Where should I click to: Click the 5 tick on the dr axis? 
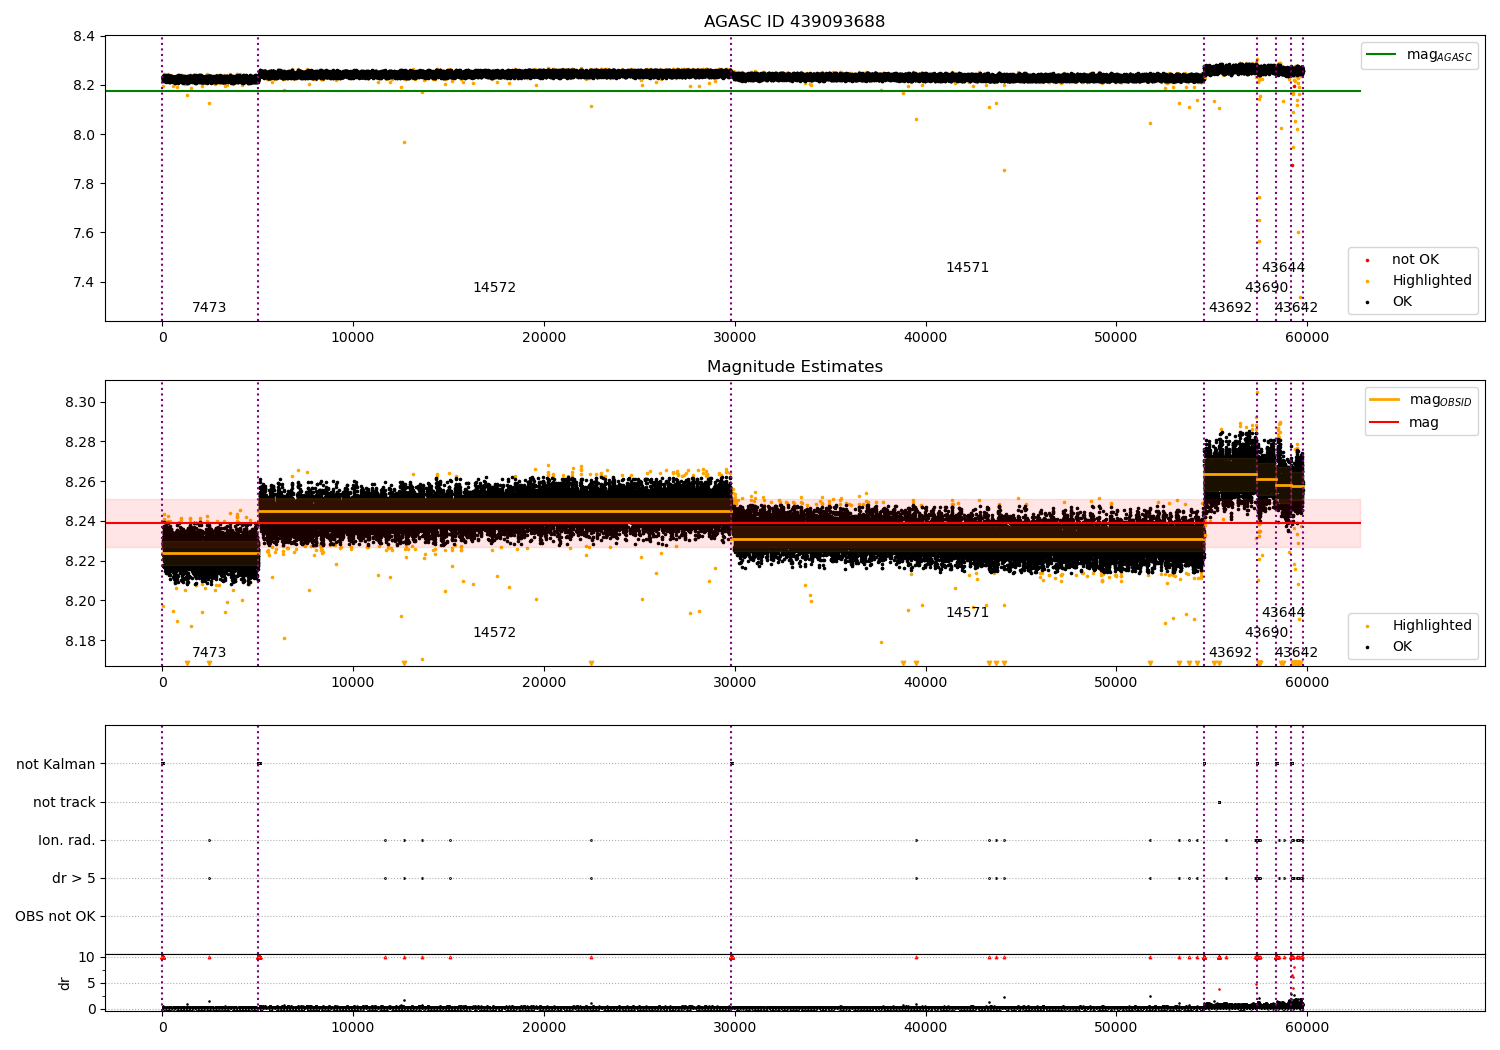click(92, 983)
